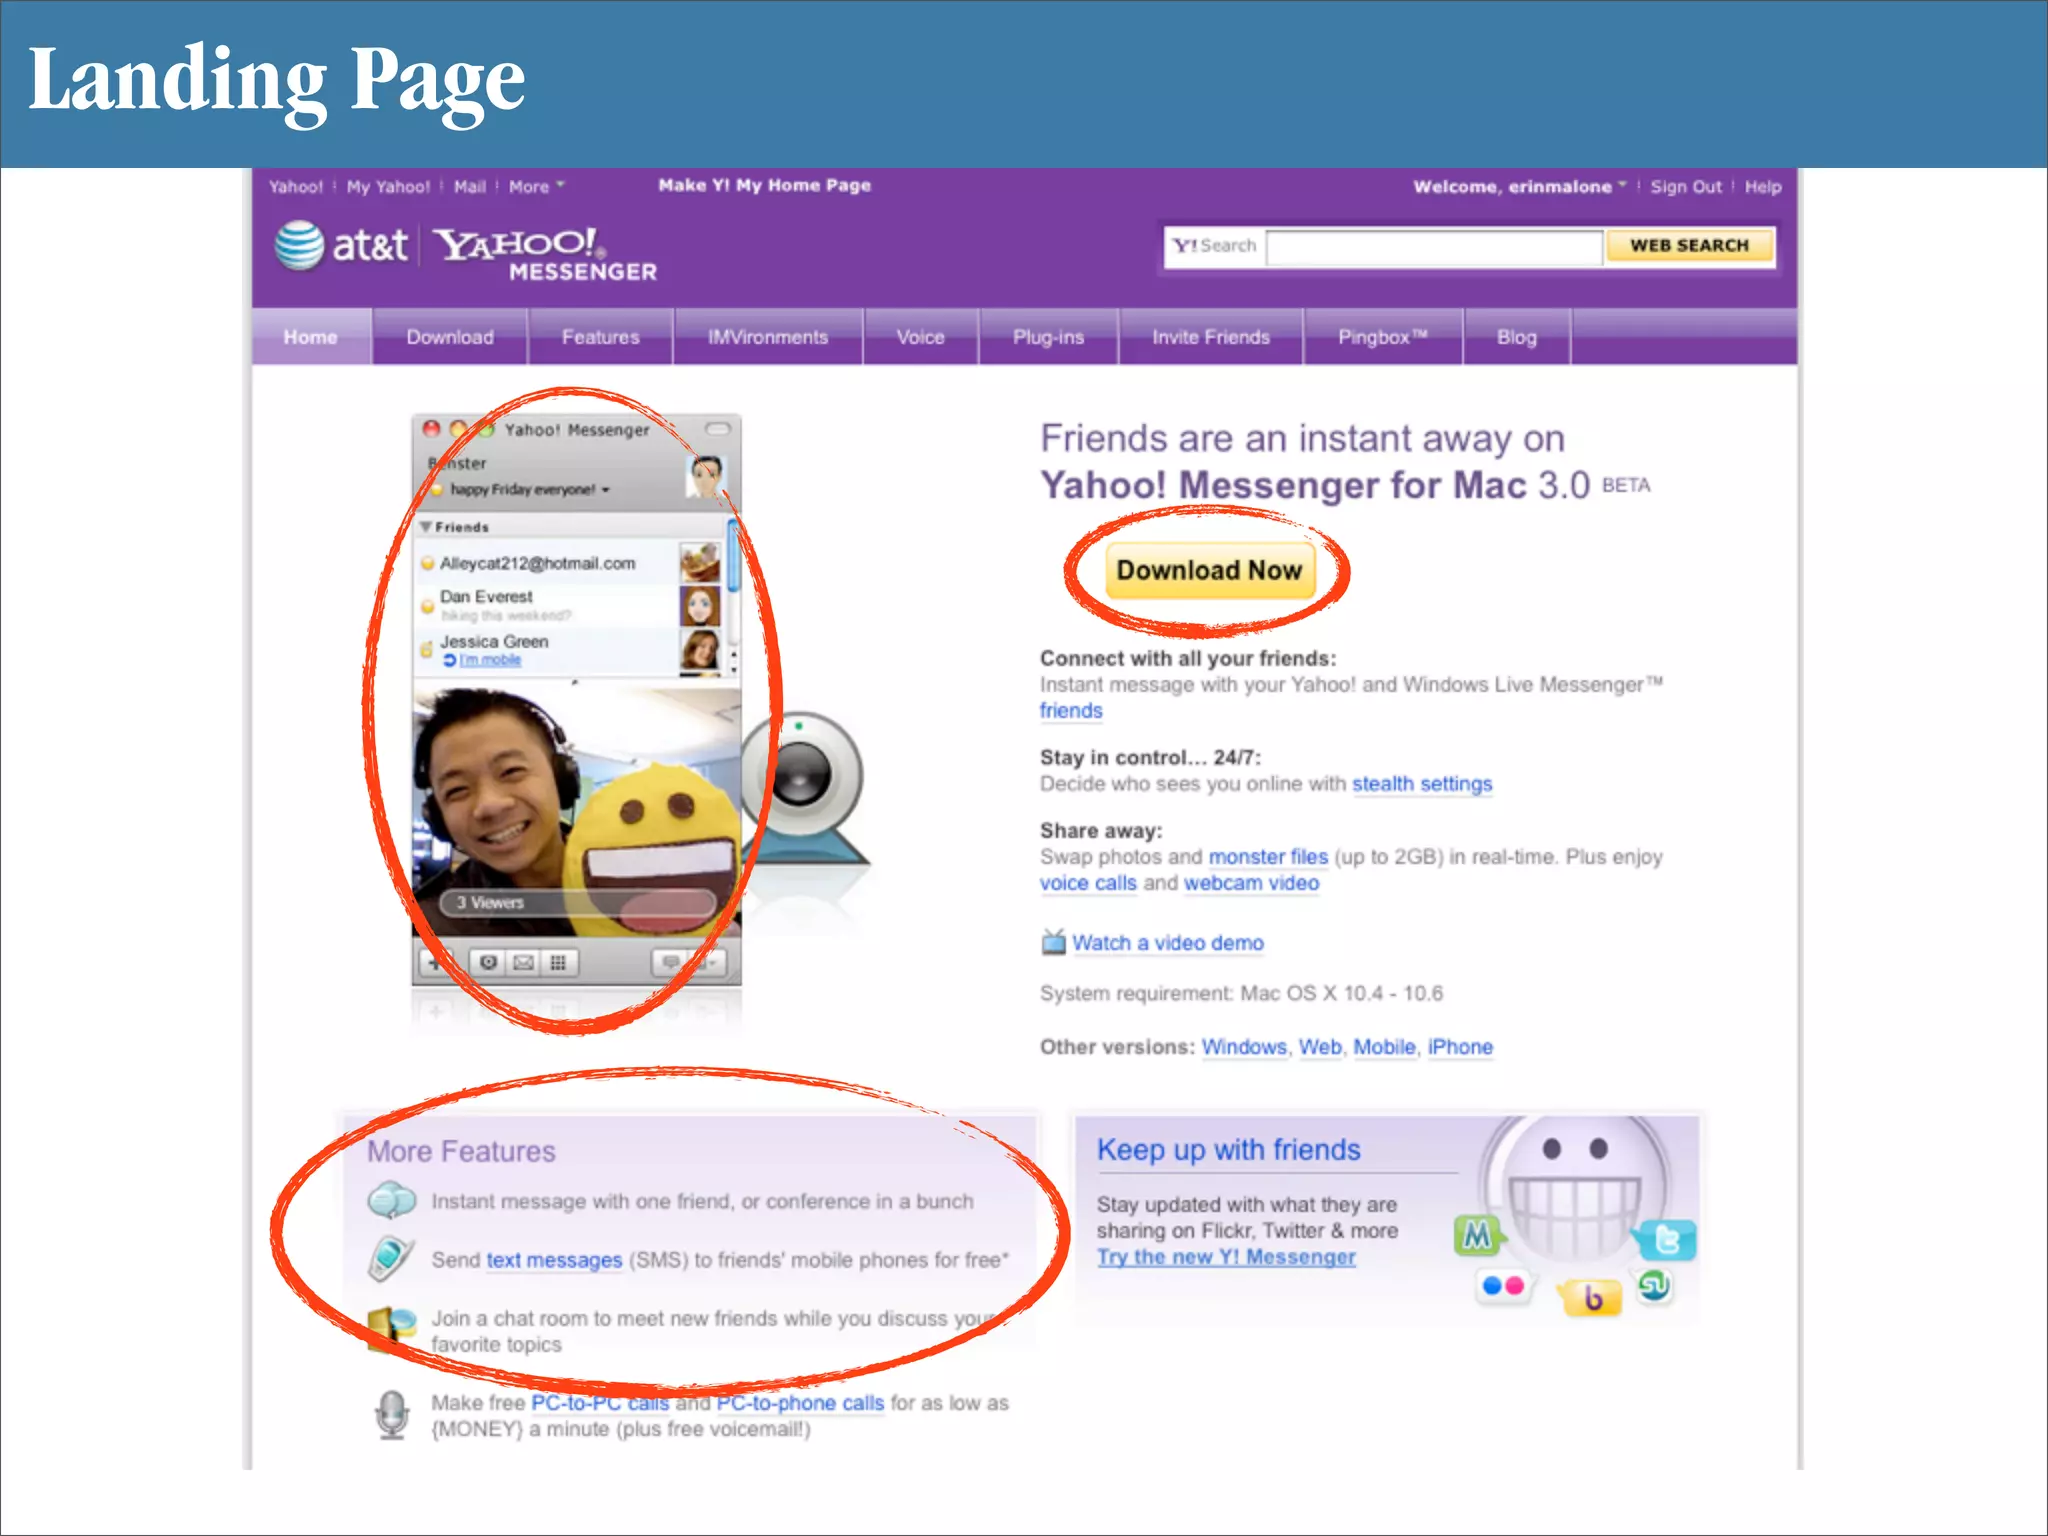Click the friends link under Connect
2048x1536 pixels.
point(1071,711)
